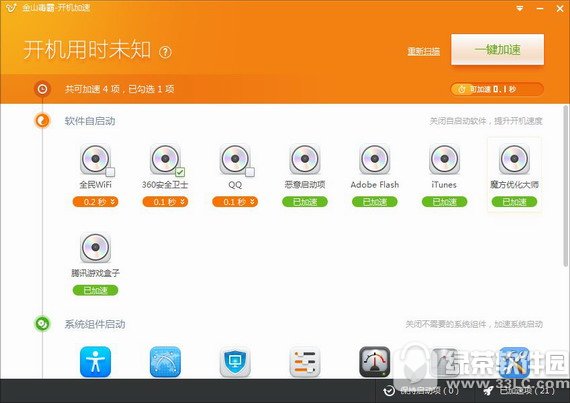Viewport: 570px width, 403px height.
Task: Click the orange 软件自启动 section icon
Action: (42, 121)
